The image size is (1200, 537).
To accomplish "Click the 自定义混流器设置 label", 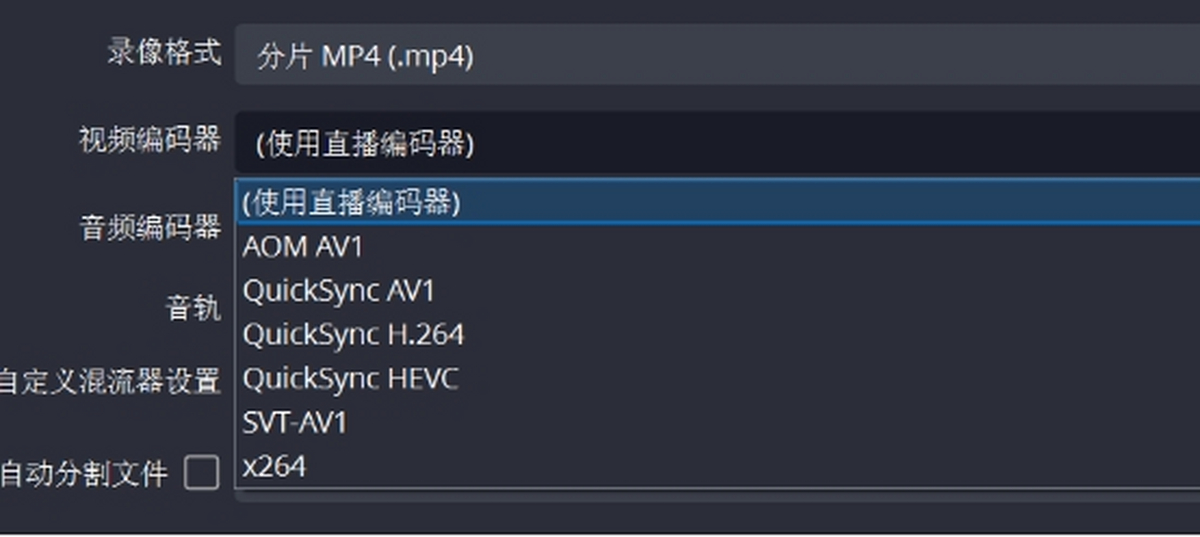I will click(x=109, y=381).
